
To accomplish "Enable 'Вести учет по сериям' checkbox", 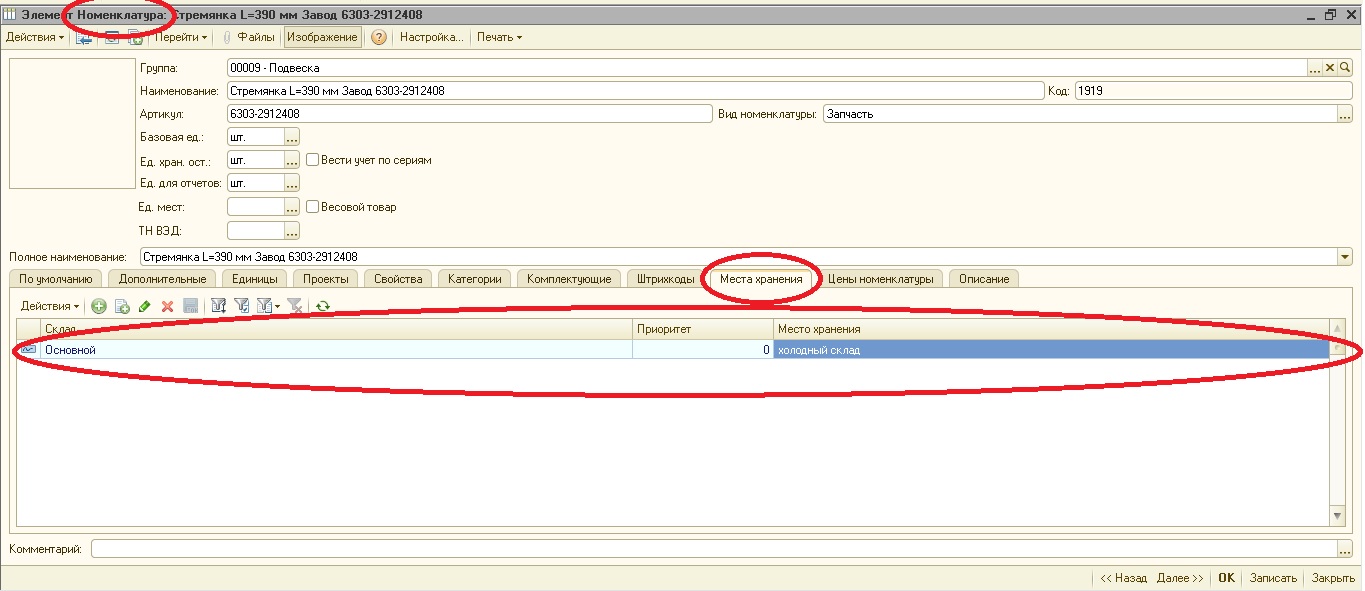I will tap(313, 160).
